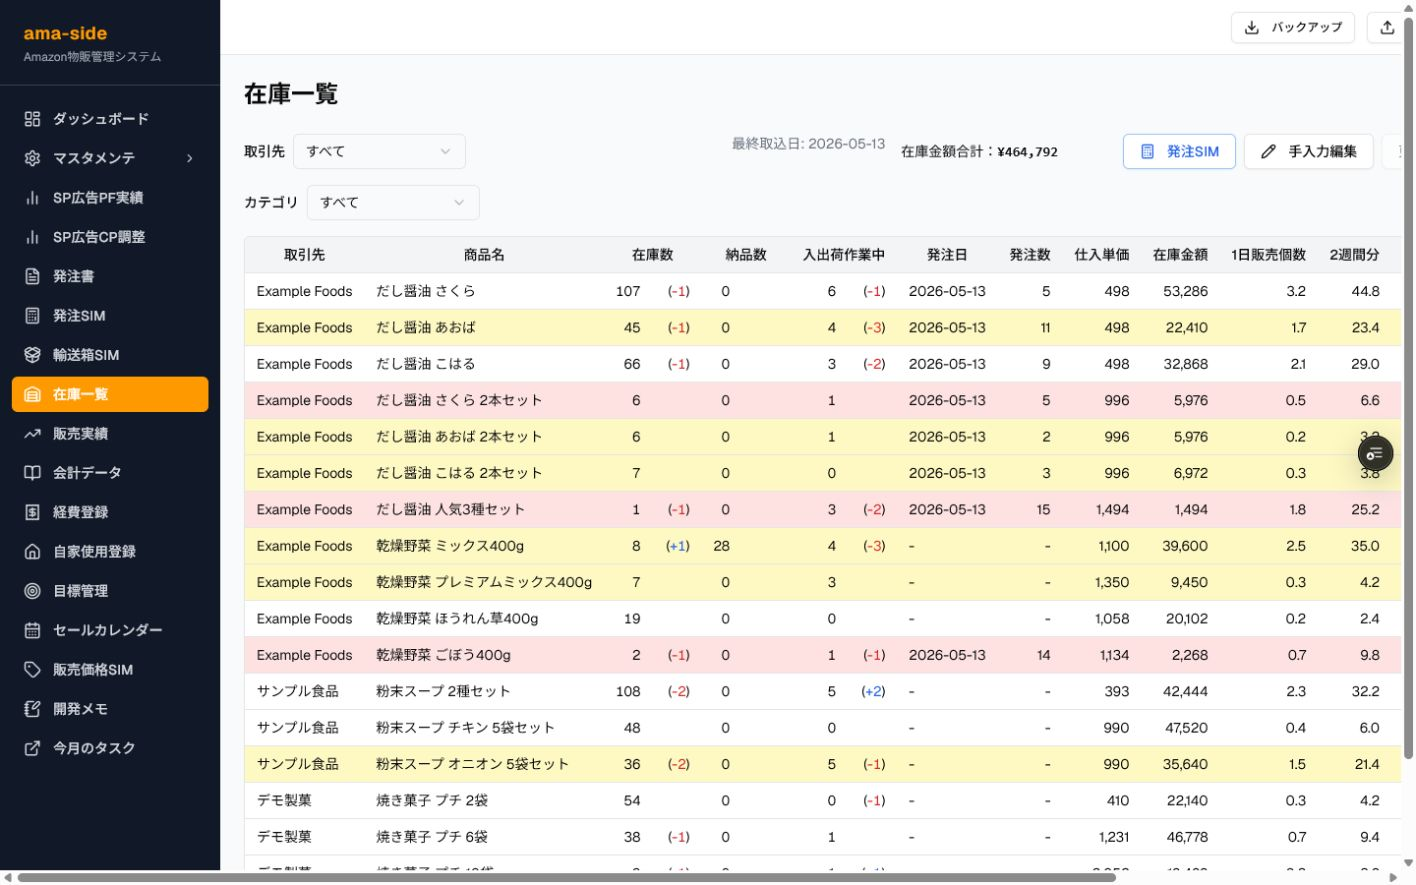Click the 在庫金額合計 ¥464,792 text
Screen dimensions: 1416x885
click(x=979, y=152)
